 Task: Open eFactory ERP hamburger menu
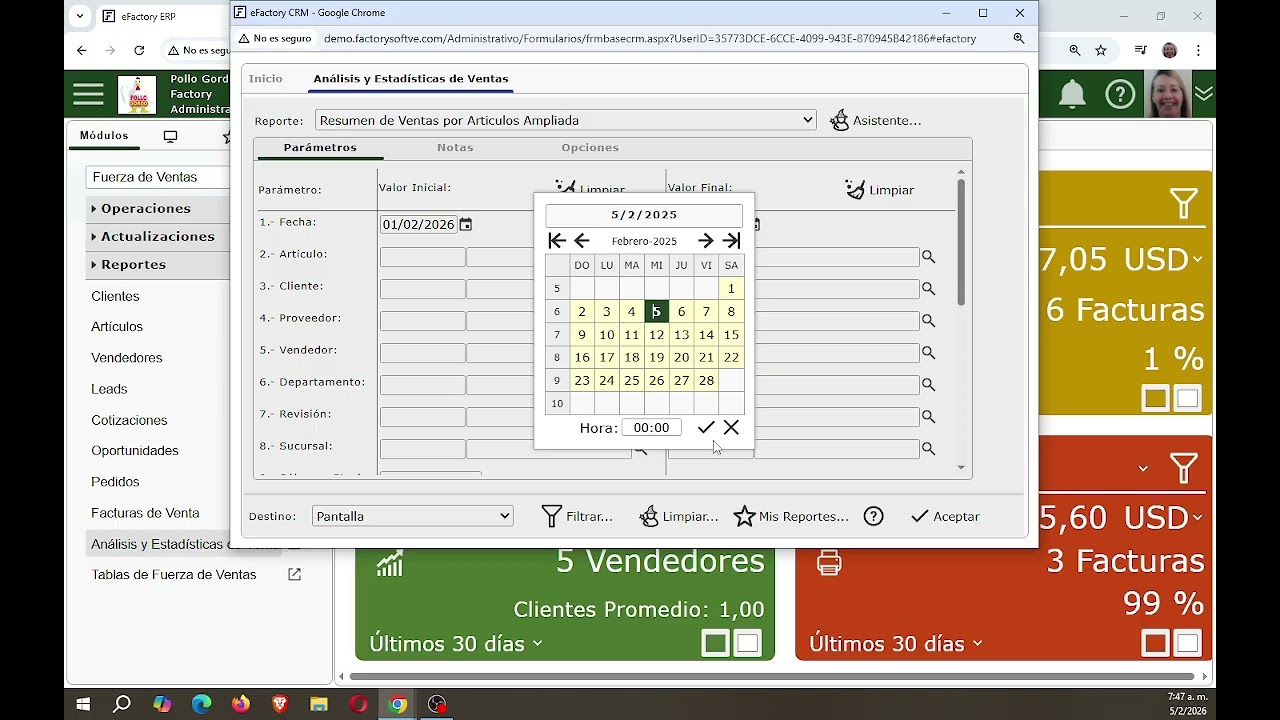pyautogui.click(x=88, y=94)
